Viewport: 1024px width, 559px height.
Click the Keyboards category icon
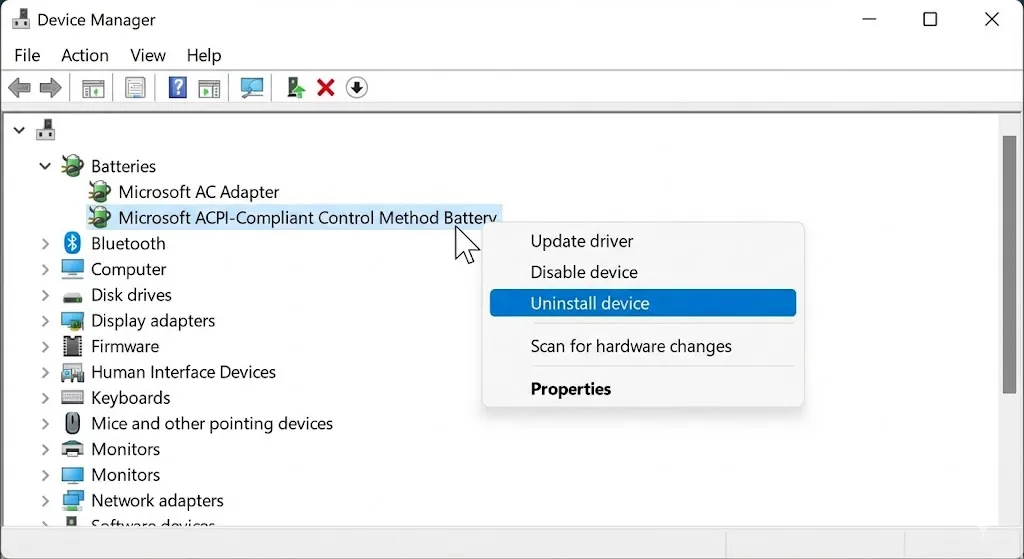[x=72, y=398]
